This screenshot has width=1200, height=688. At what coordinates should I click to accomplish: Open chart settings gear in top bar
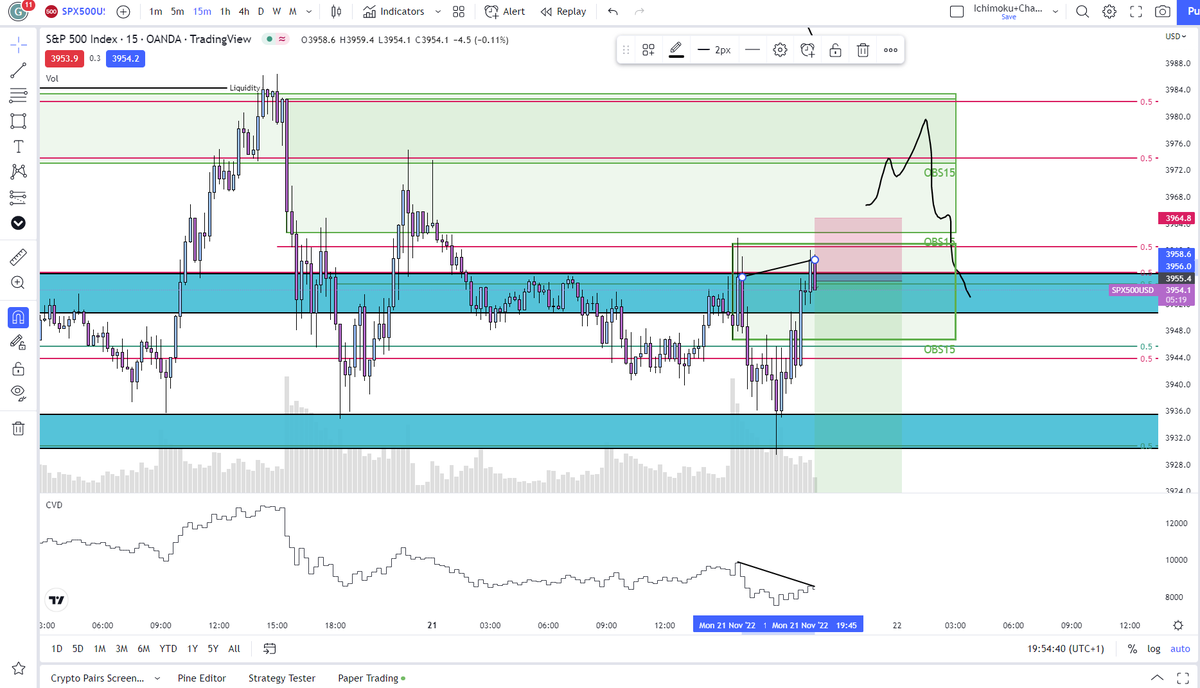(x=1109, y=12)
